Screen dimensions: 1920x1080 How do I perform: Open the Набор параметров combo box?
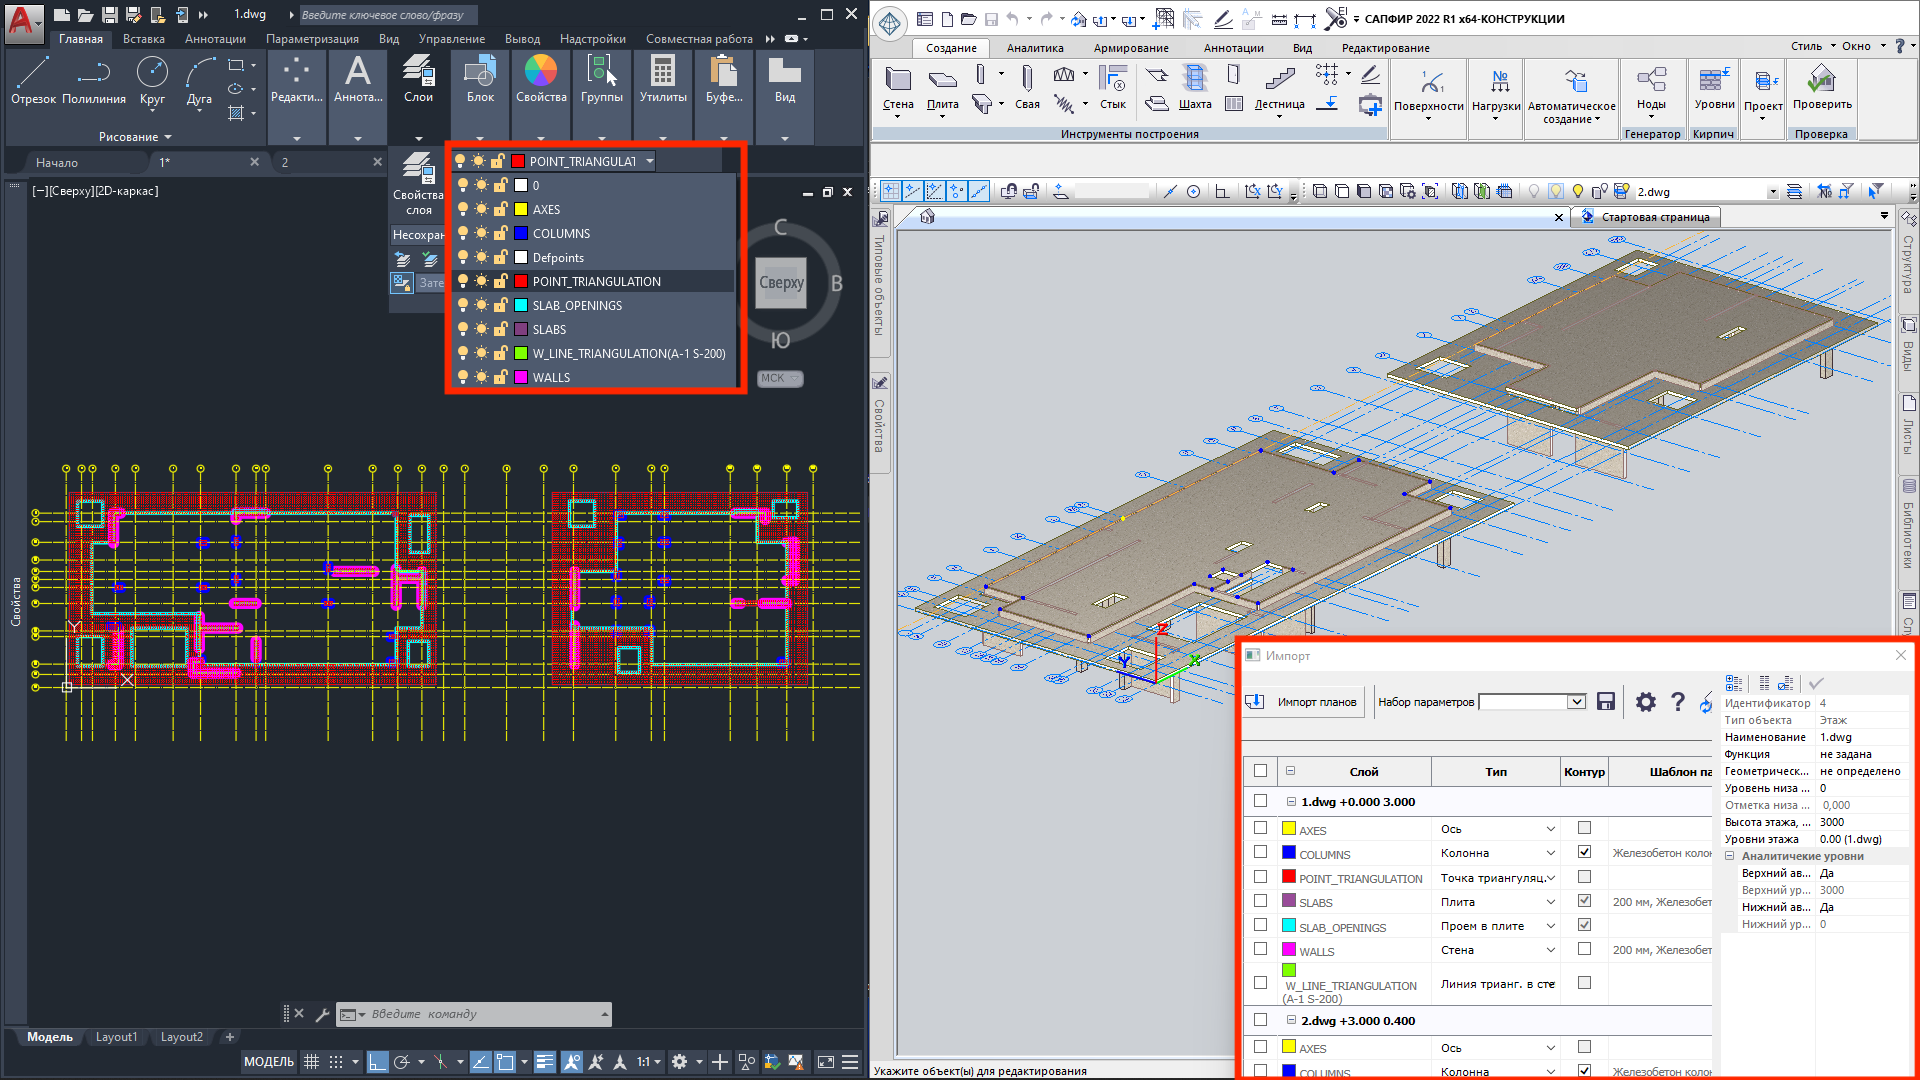1576,702
